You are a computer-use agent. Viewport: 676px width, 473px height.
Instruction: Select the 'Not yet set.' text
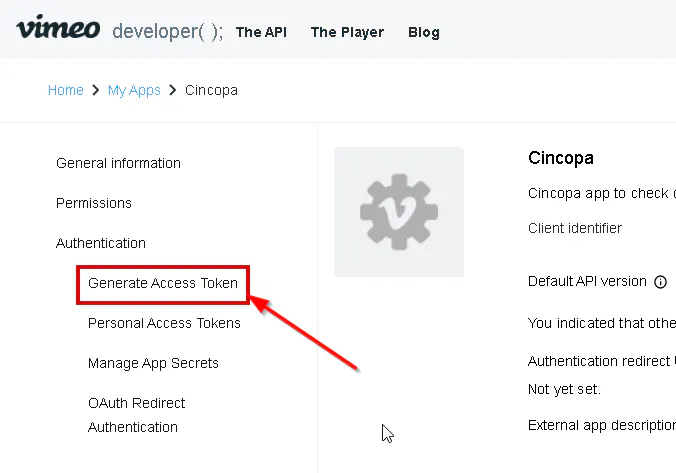(x=564, y=389)
